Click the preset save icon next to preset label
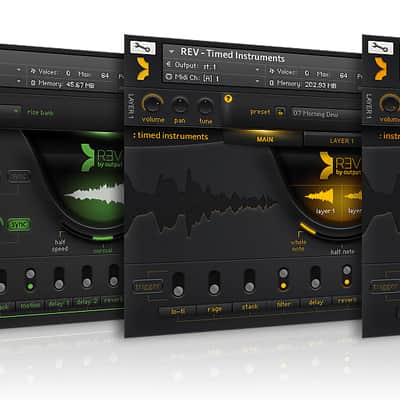The height and width of the screenshot is (400, 400). [x=281, y=112]
